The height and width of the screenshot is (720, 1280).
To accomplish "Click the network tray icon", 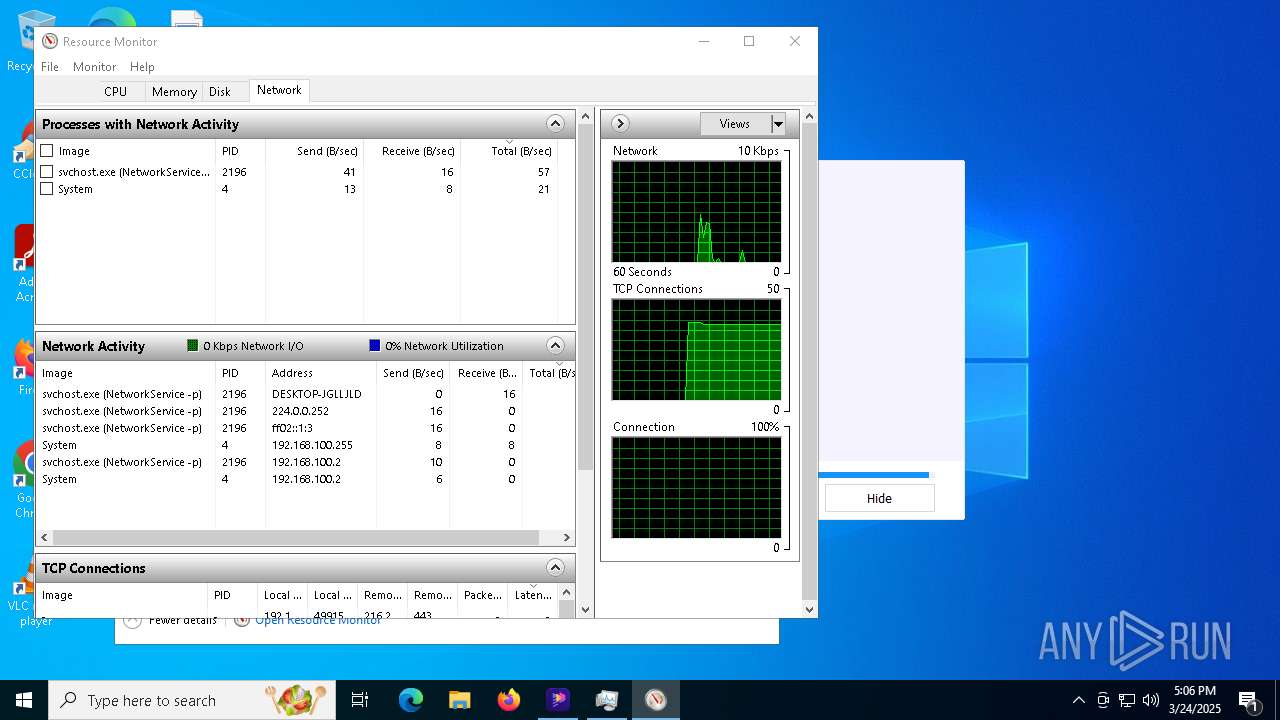I will click(x=1127, y=700).
